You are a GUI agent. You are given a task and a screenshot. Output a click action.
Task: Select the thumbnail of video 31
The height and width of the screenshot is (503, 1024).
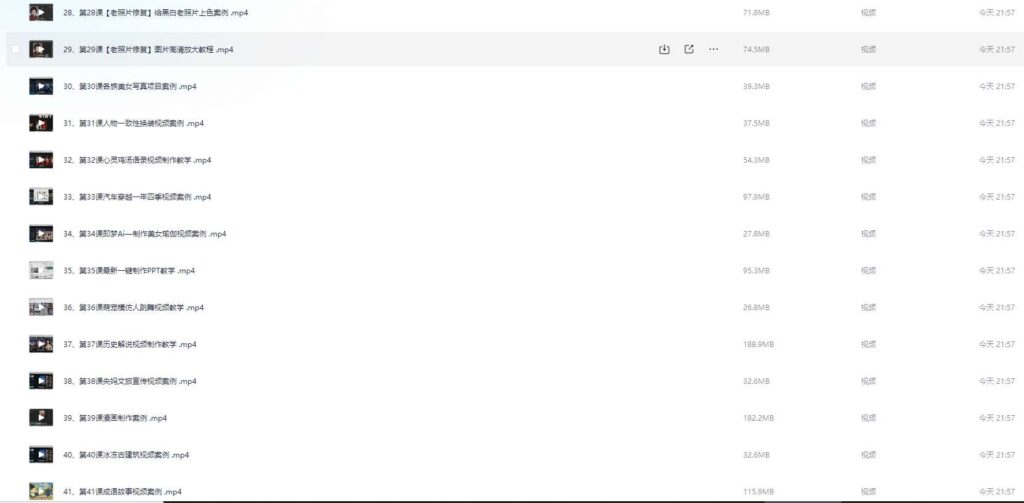(x=41, y=123)
